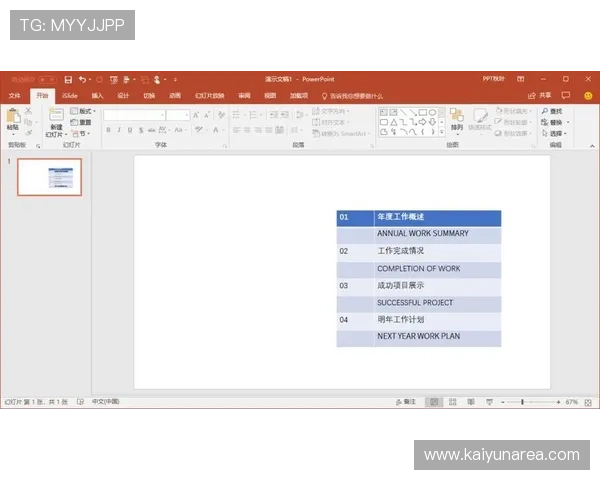The height and width of the screenshot is (480, 600).
Task: Open the Animations tab
Action: (x=175, y=96)
